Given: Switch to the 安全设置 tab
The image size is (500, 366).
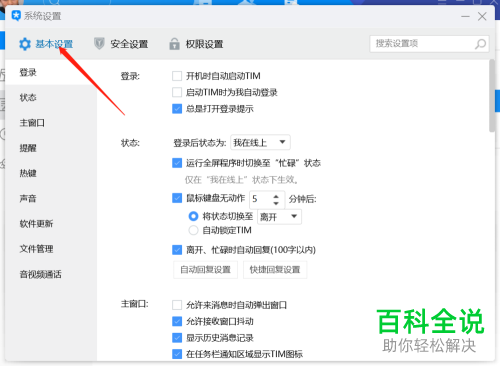Looking at the screenshot, I should pos(121,44).
